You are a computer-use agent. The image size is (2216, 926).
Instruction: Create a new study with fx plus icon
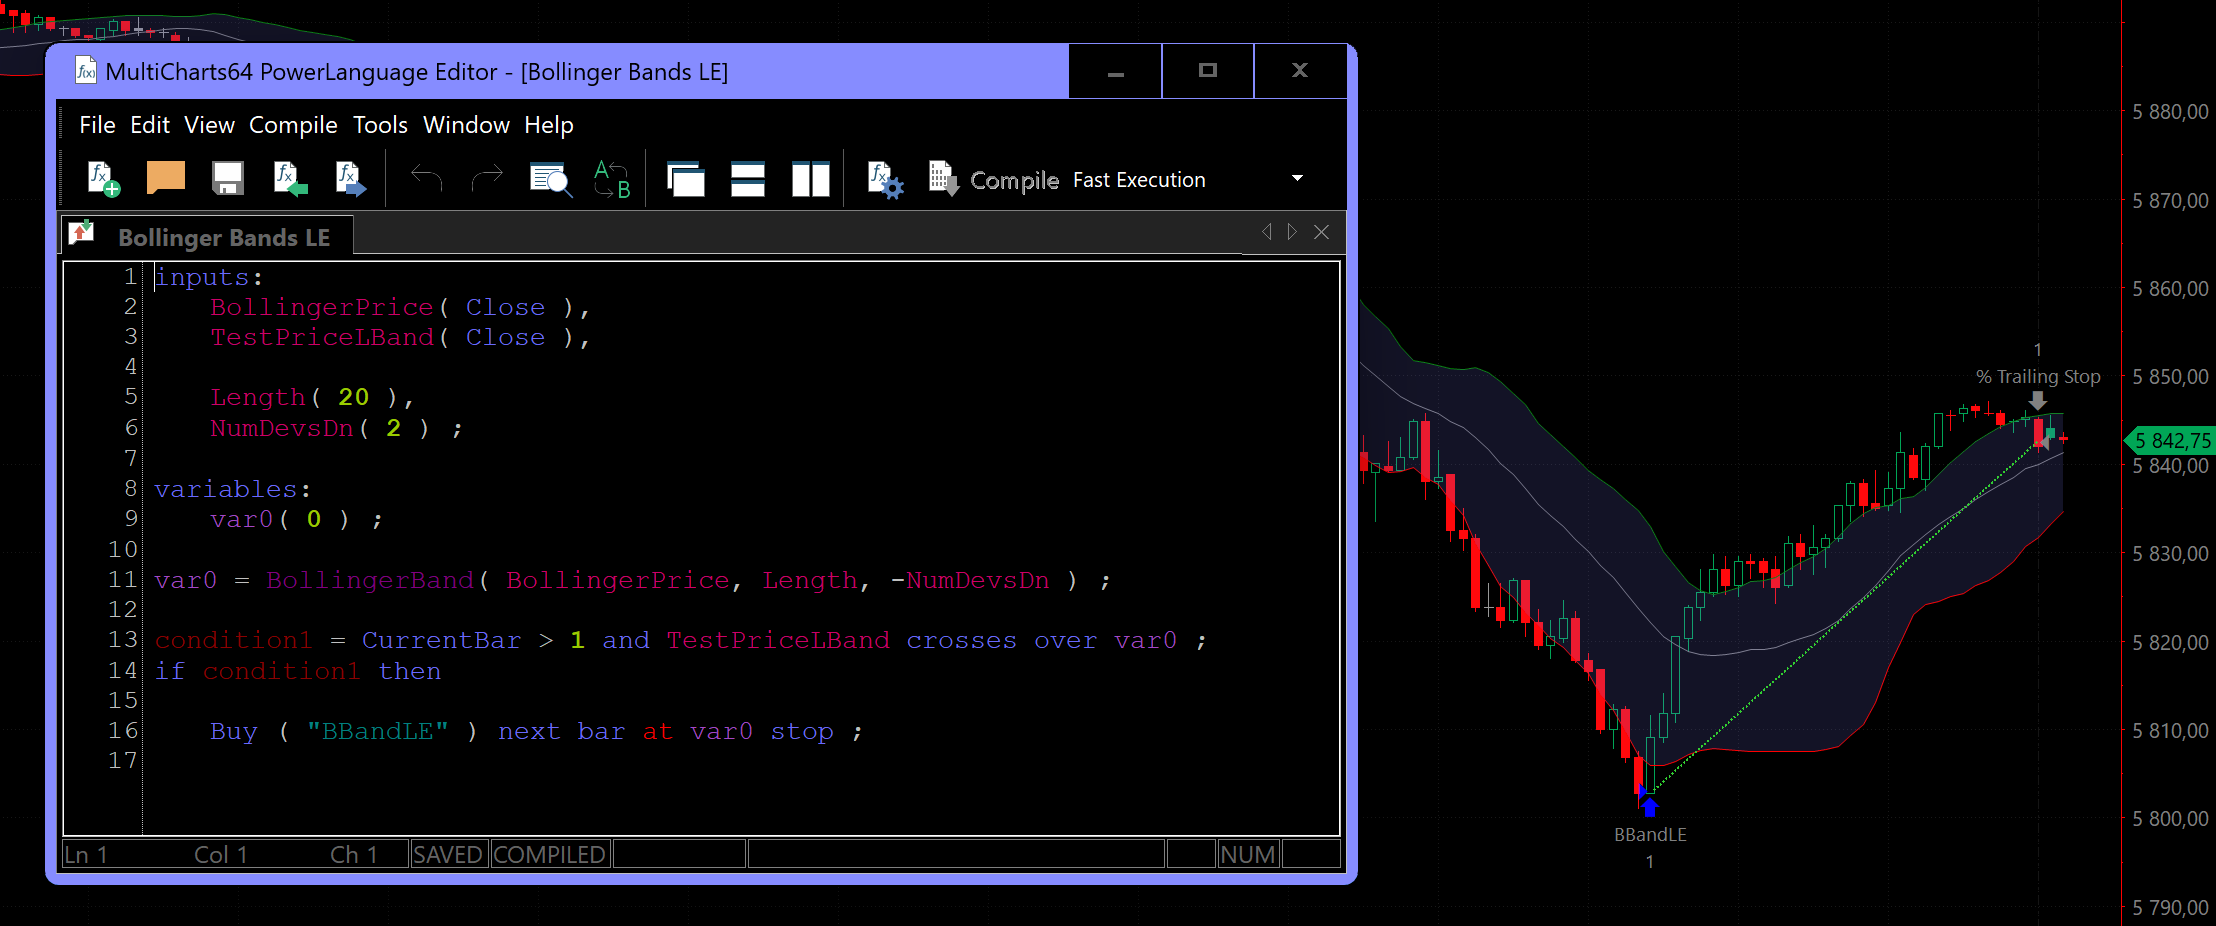point(104,179)
